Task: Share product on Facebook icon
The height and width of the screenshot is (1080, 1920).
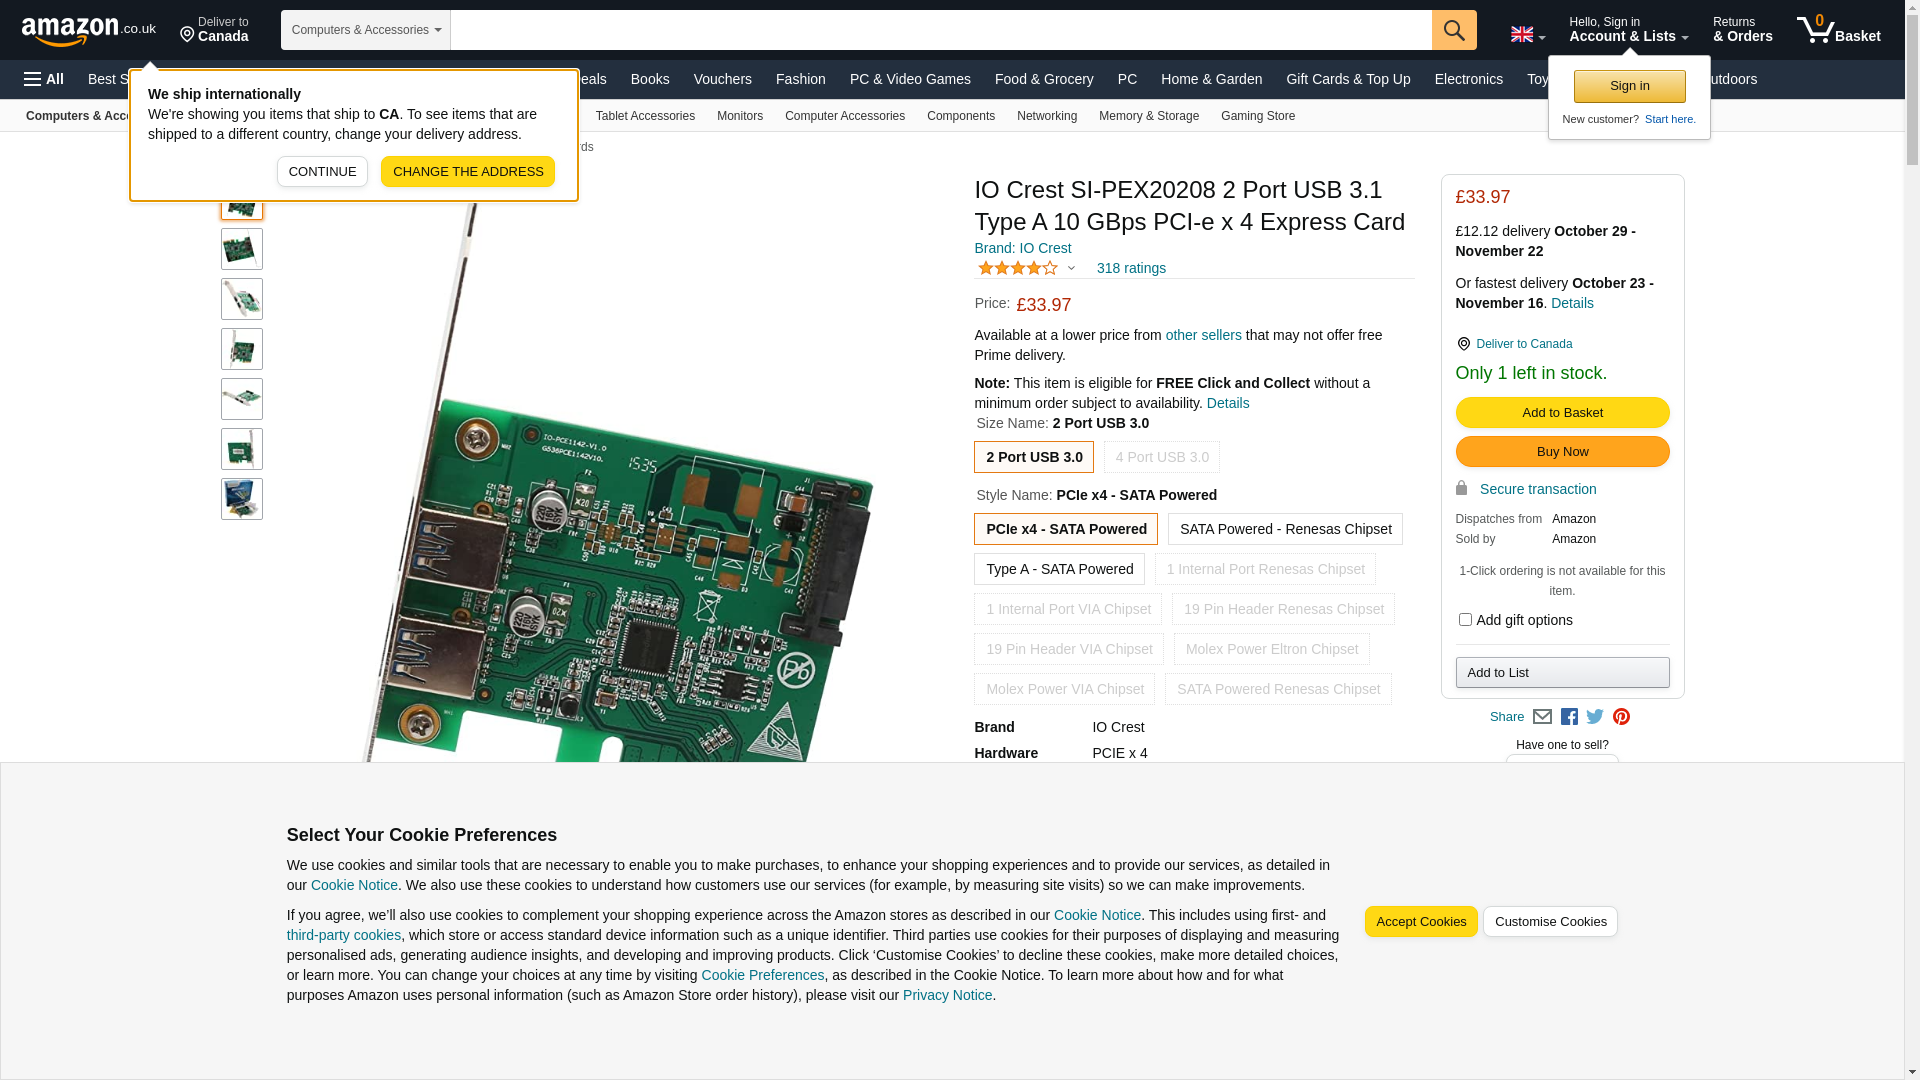Action: click(x=1569, y=717)
